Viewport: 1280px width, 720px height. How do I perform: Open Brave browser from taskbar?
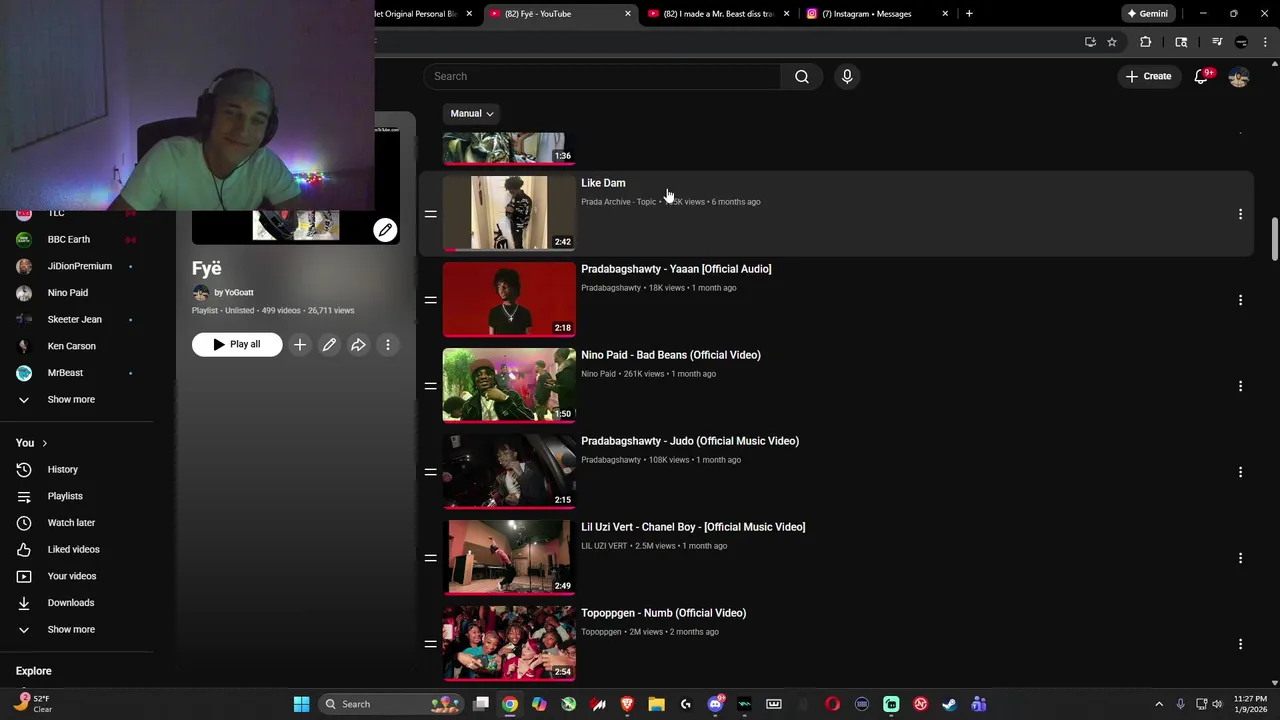(x=627, y=704)
